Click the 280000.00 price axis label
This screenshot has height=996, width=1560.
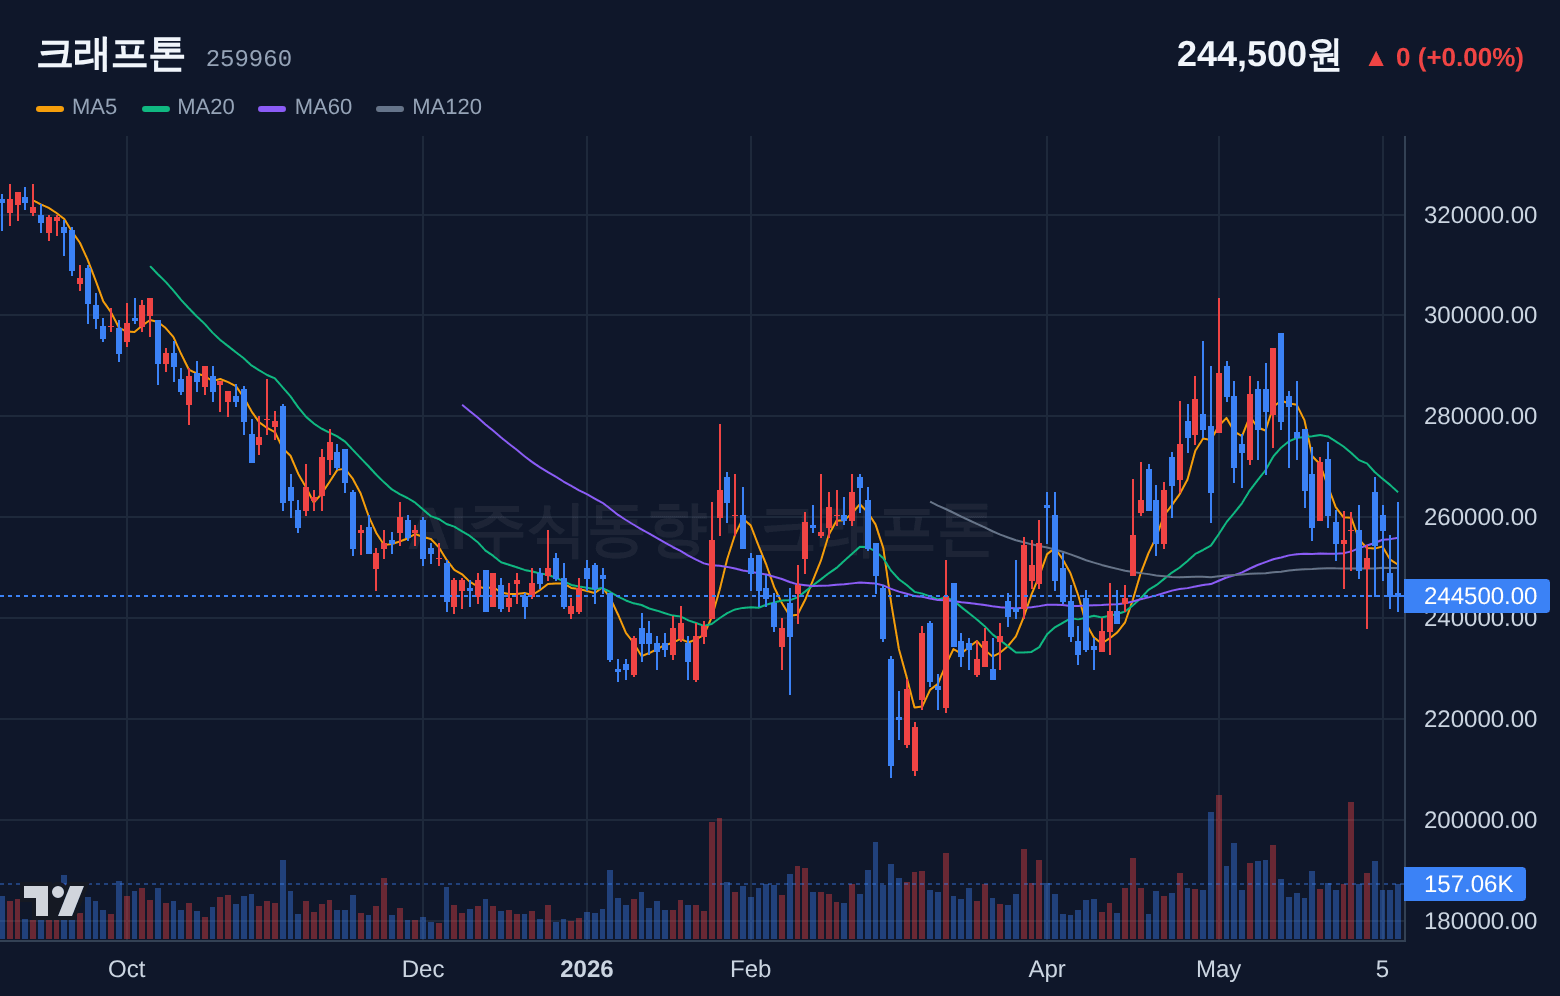tap(1480, 416)
